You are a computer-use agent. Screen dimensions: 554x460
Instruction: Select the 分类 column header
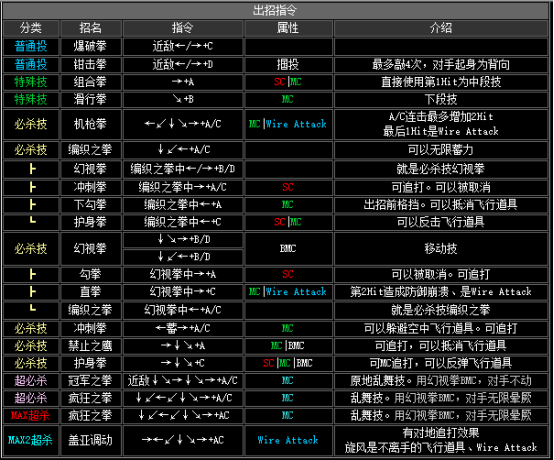[31, 28]
